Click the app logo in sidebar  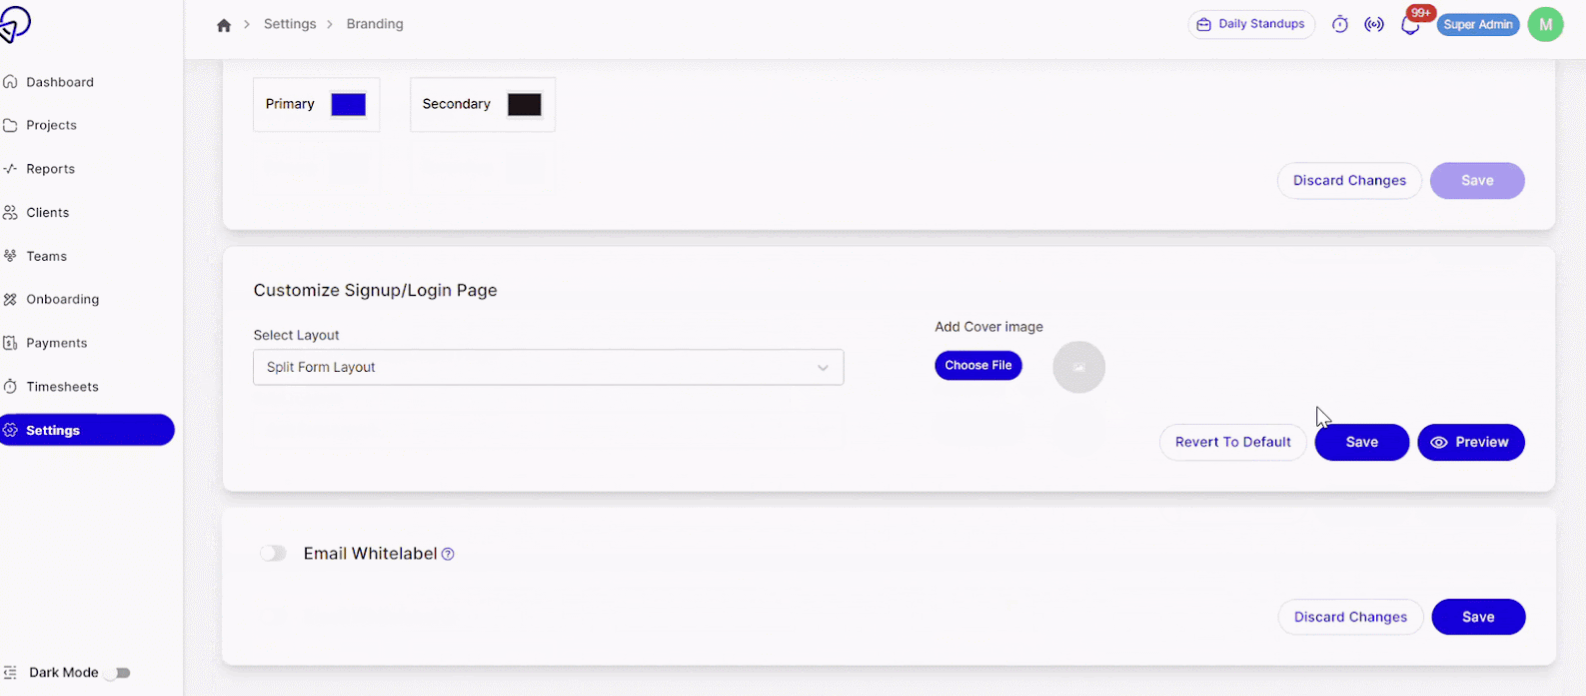(14, 24)
